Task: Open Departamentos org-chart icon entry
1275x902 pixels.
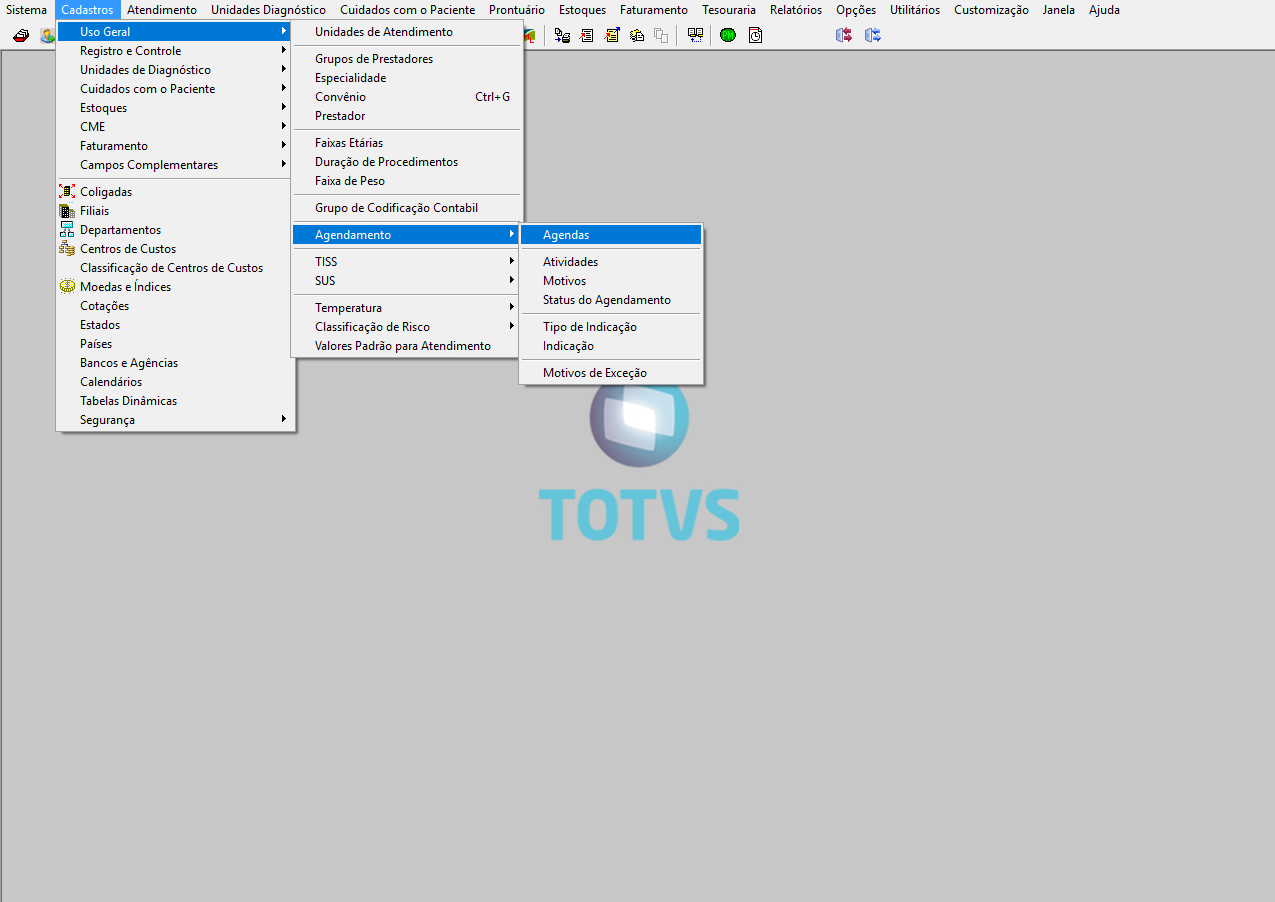Action: click(x=176, y=230)
